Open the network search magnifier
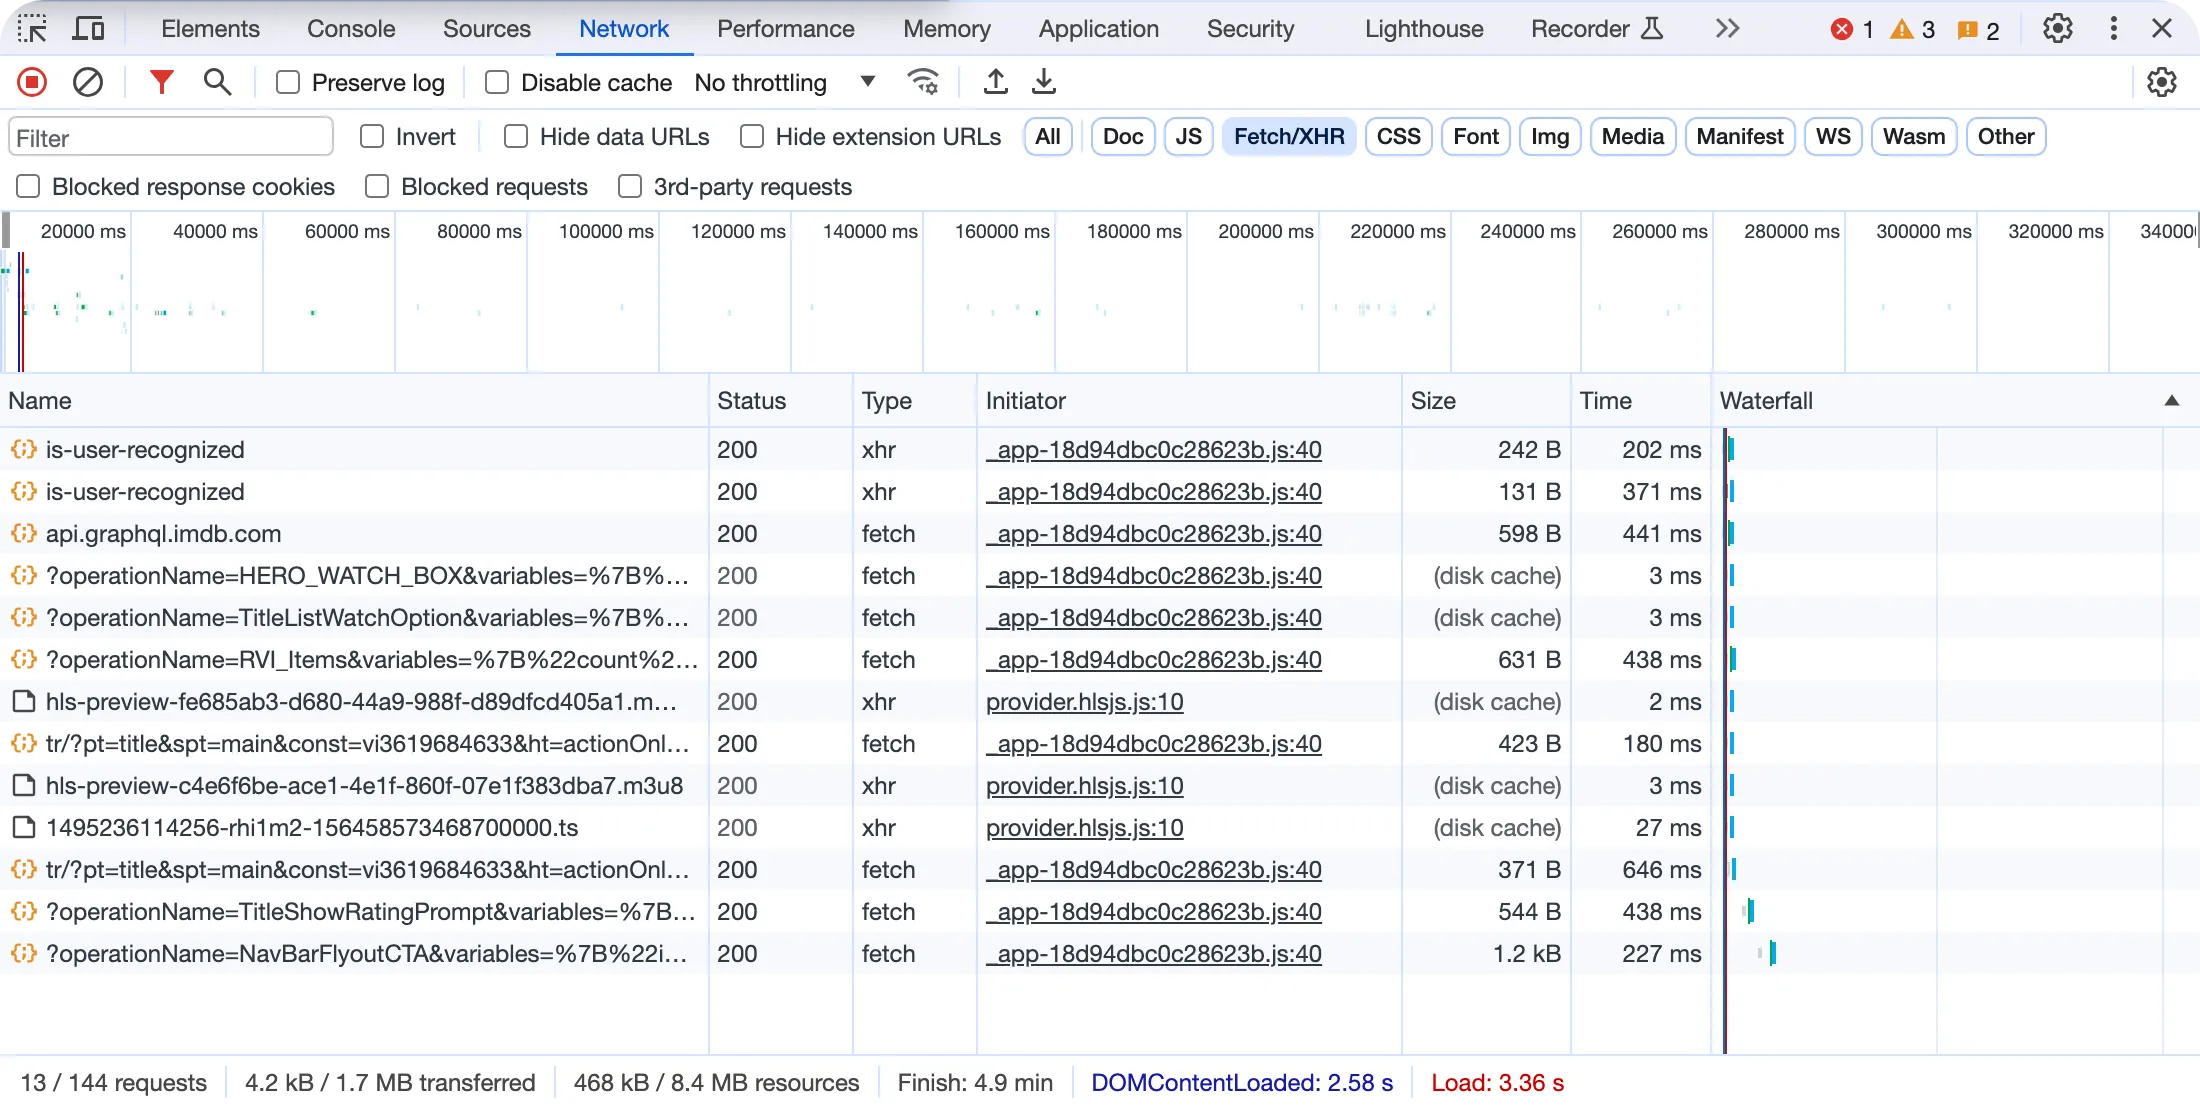Viewport: 2200px width, 1106px height. coord(217,82)
